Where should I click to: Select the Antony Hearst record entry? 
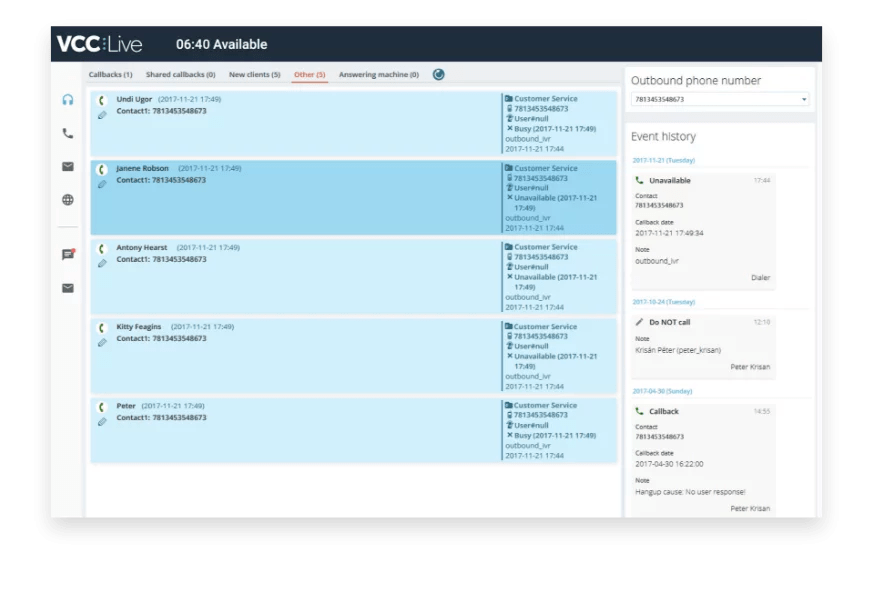click(x=300, y=276)
